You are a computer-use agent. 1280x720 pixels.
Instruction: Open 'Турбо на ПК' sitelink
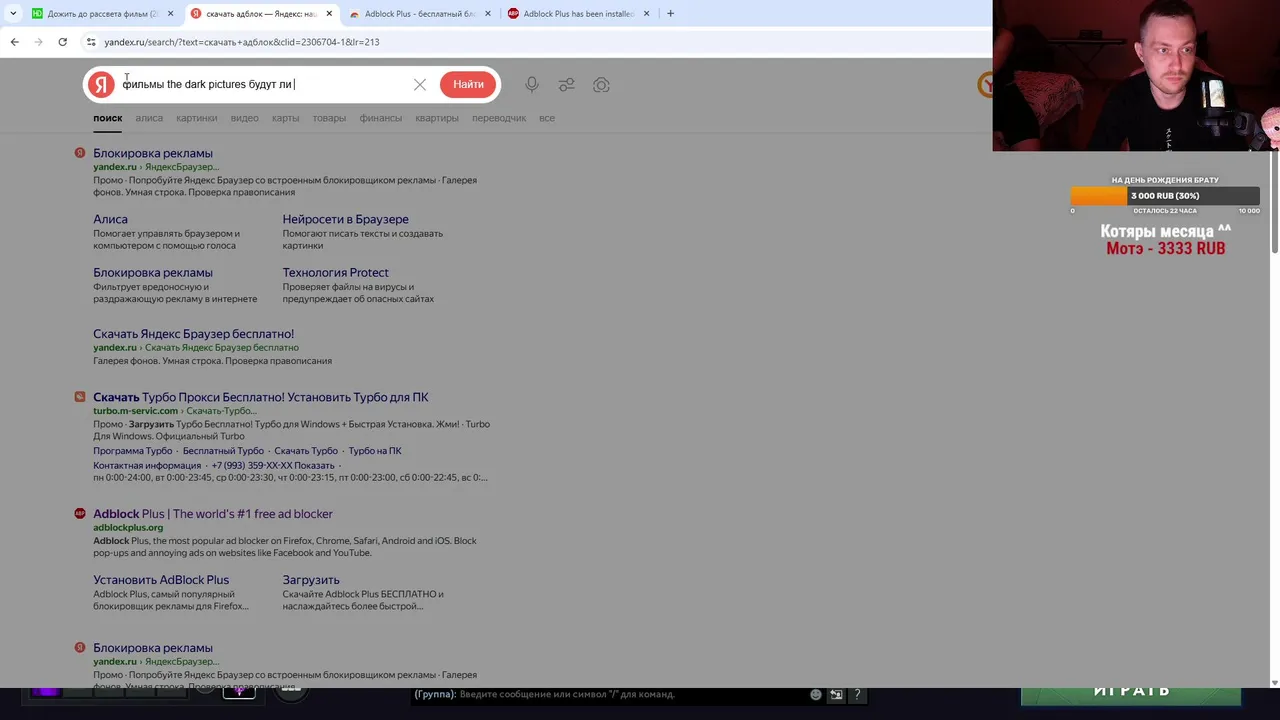point(375,451)
